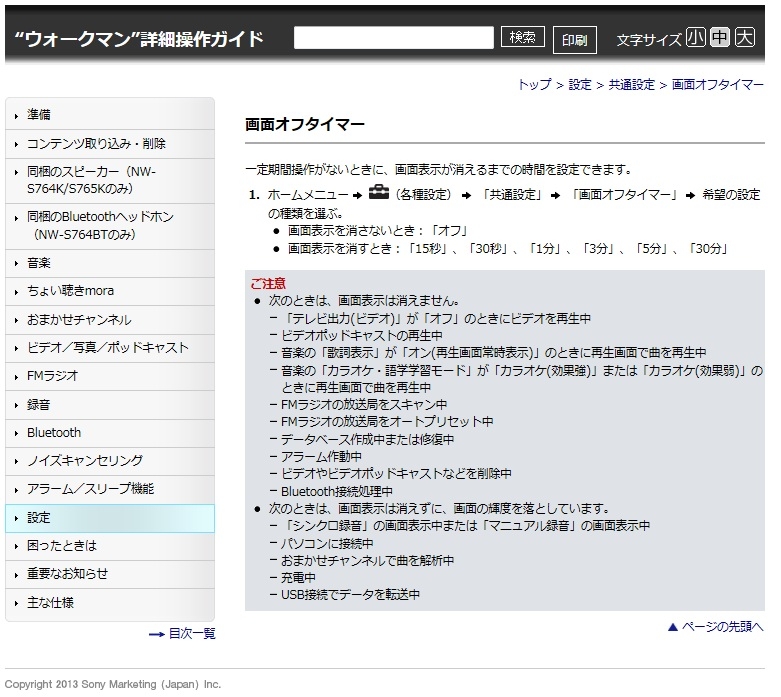The height and width of the screenshot is (697, 781).
Task: Expand コンテンツ取り込み・削除 in the sidebar
Action: (x=96, y=143)
